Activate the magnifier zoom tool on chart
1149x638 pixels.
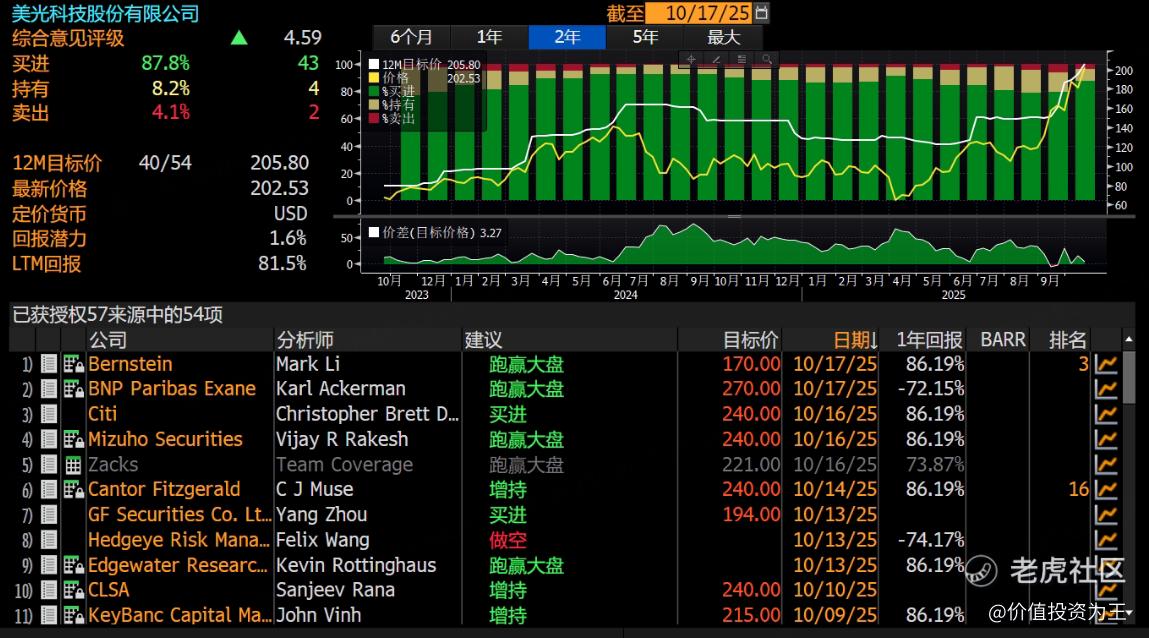(766, 59)
